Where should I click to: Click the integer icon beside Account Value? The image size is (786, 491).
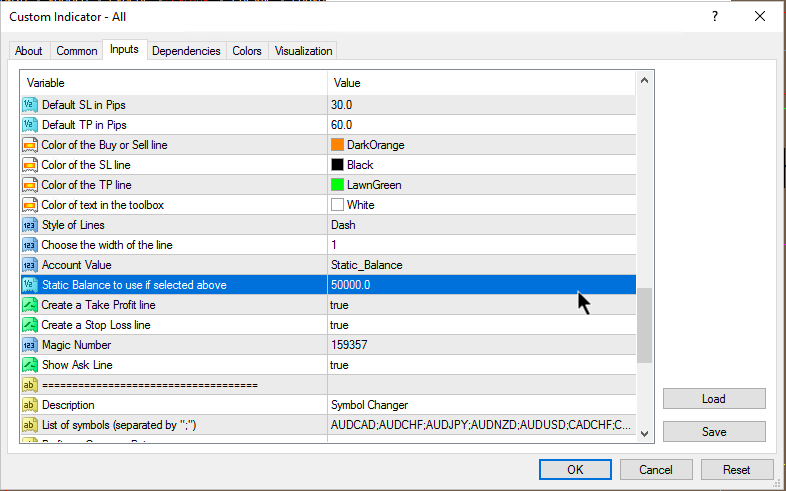click(x=30, y=265)
